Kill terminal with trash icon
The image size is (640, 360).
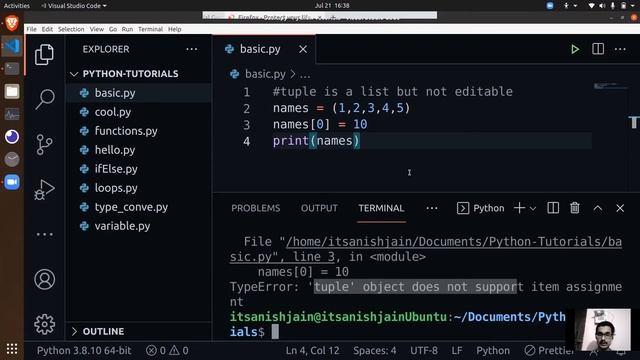point(575,208)
